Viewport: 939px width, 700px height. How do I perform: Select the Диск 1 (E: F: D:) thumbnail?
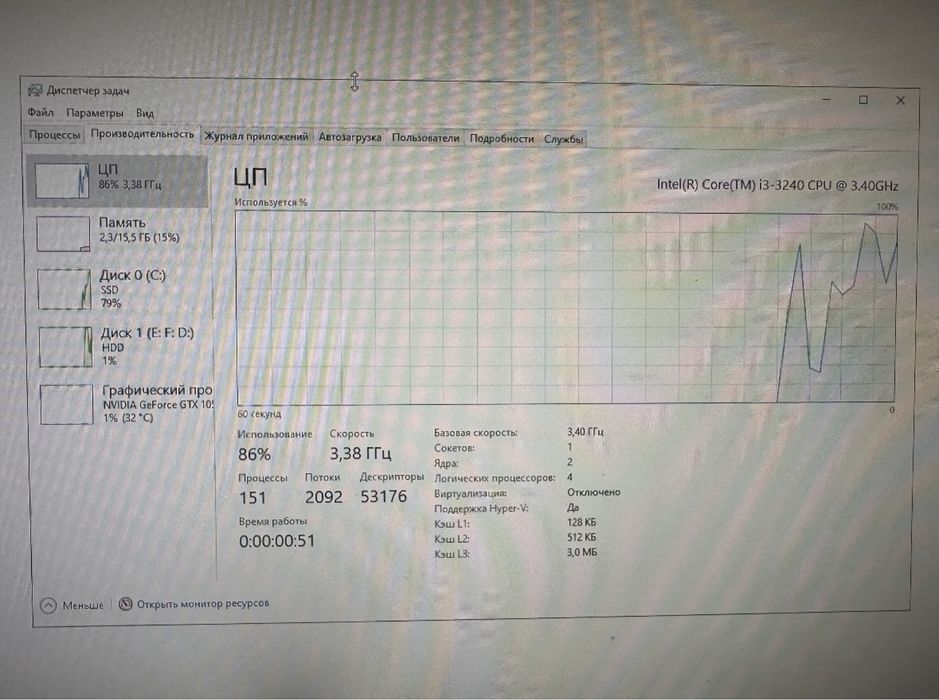pos(66,347)
